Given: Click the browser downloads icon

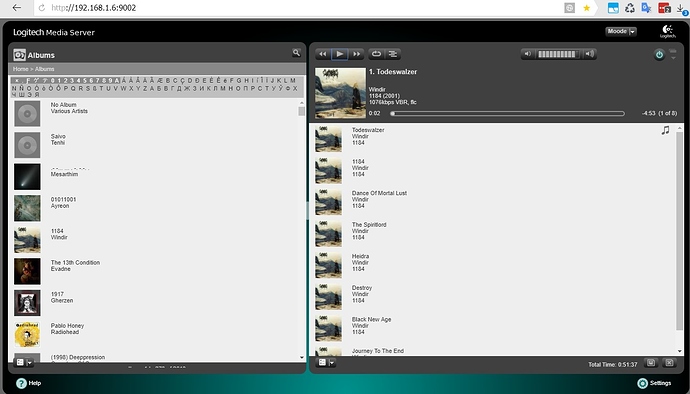Looking at the screenshot, I should [681, 8].
